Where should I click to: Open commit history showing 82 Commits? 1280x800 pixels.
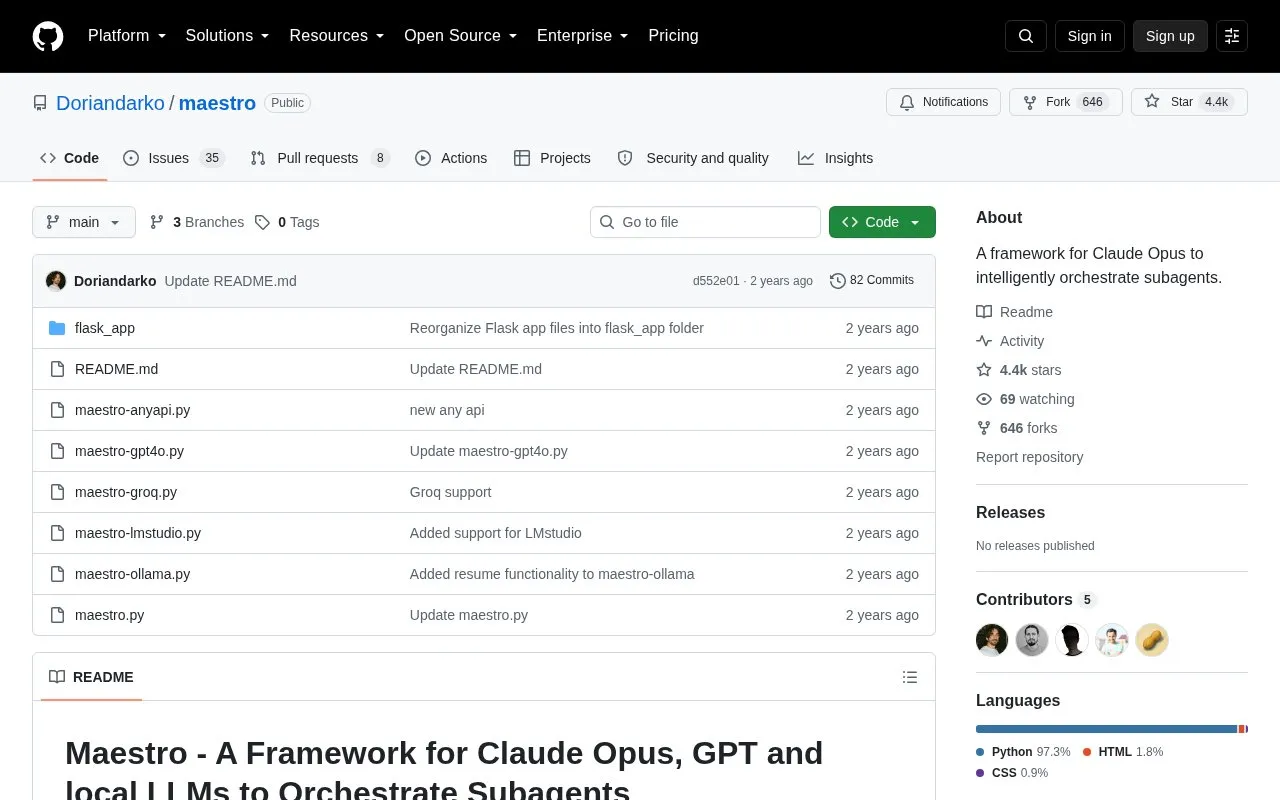pos(872,281)
